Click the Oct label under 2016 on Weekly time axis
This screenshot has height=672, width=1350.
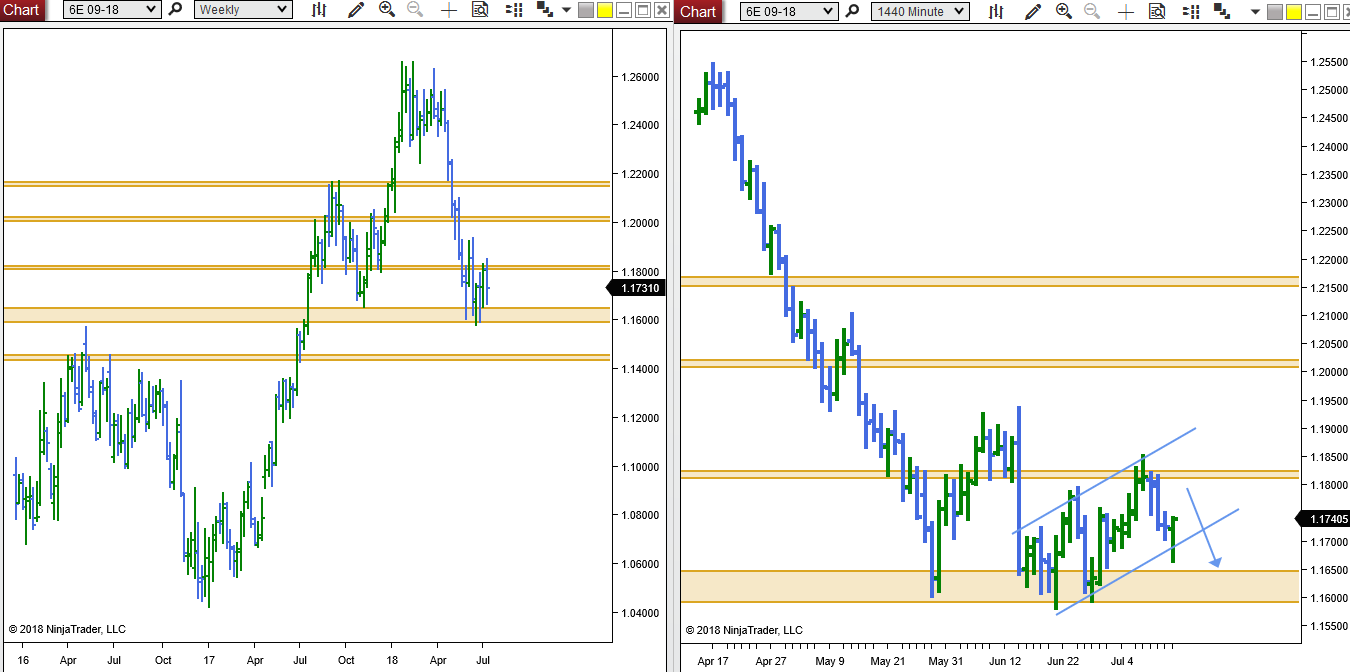[x=163, y=660]
